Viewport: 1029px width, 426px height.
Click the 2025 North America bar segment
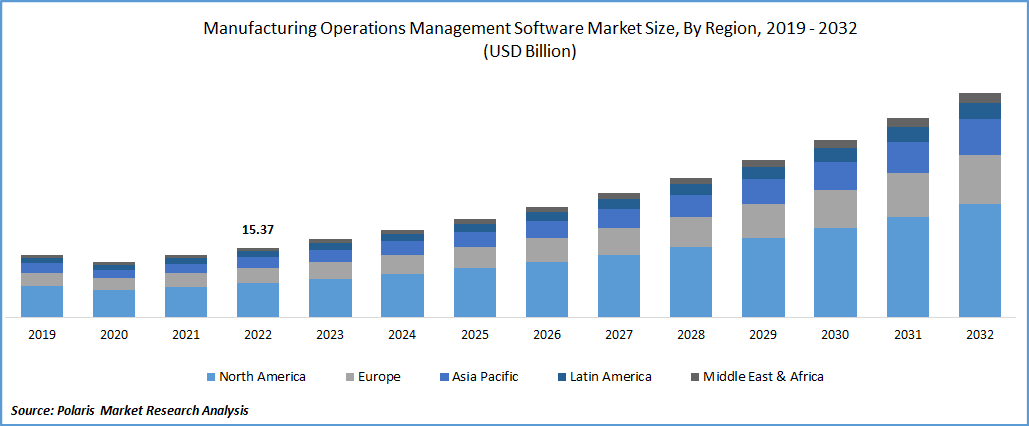[x=474, y=293]
